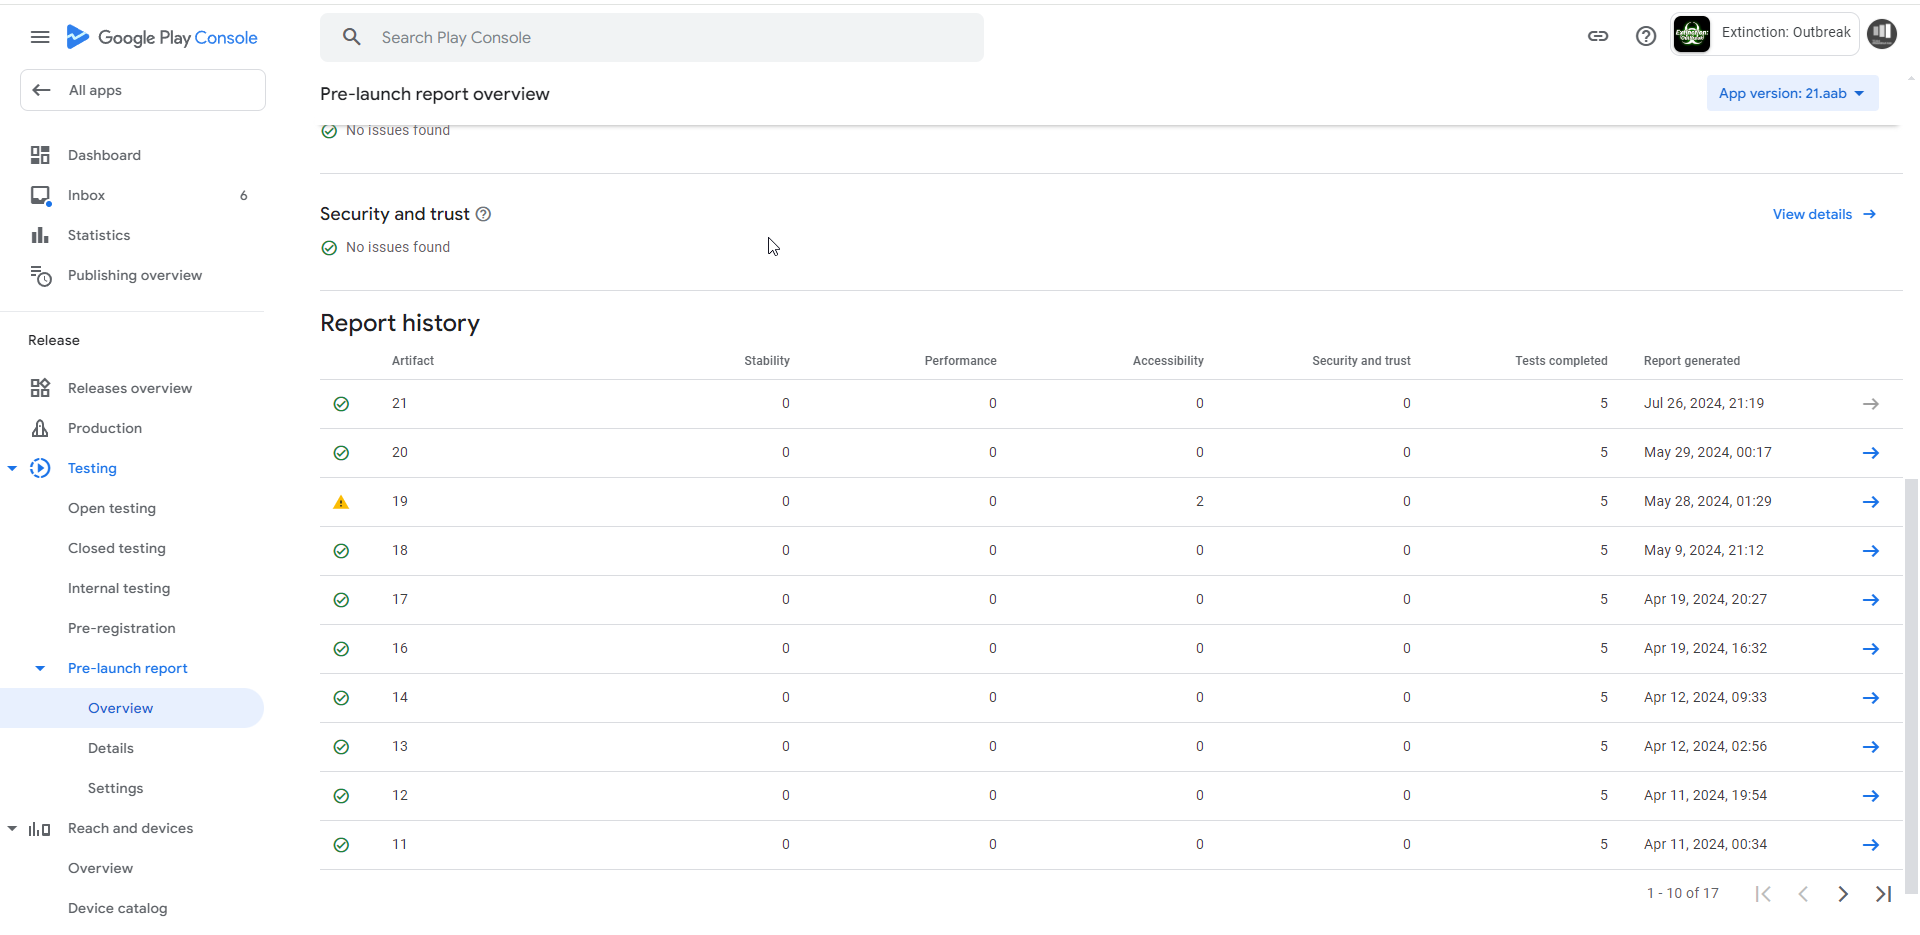Click the page vertical scrollbar
Viewport: 1920px width, 935px height.
click(x=1911, y=680)
